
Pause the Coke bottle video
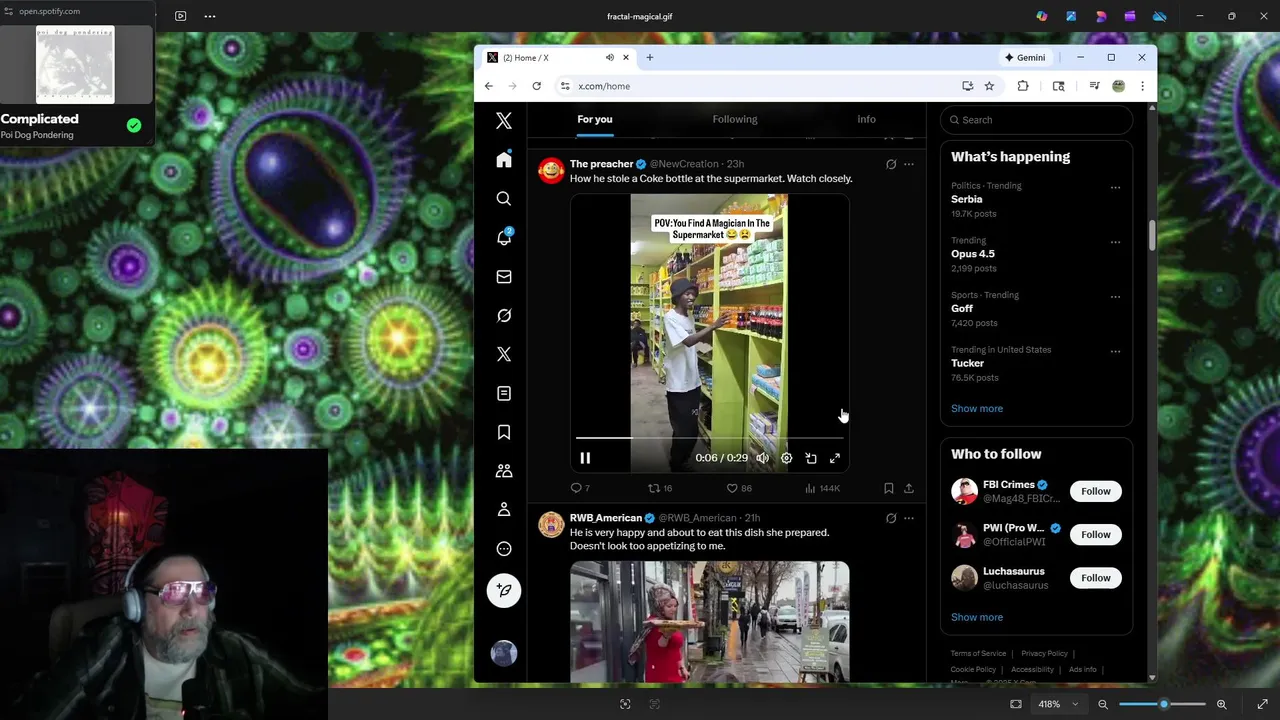pyautogui.click(x=585, y=458)
